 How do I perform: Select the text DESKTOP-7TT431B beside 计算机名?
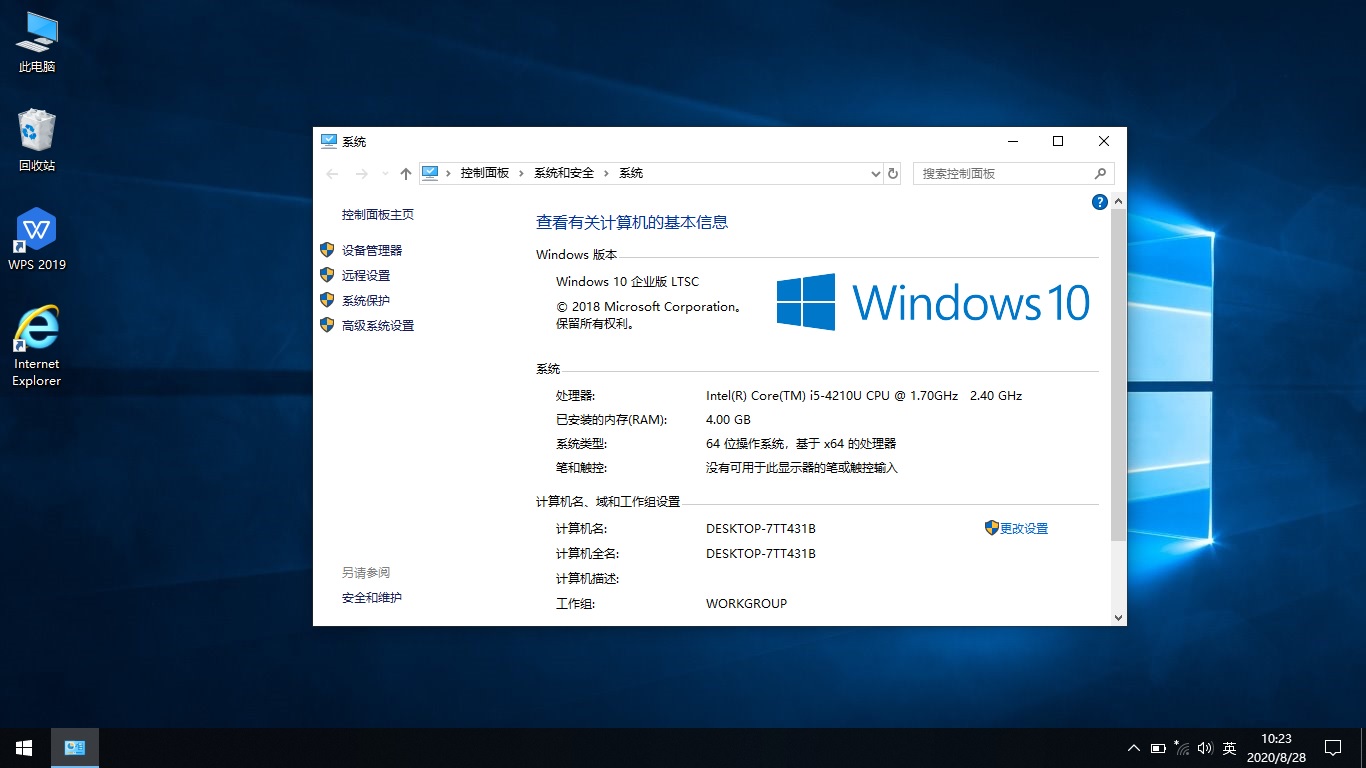point(761,529)
